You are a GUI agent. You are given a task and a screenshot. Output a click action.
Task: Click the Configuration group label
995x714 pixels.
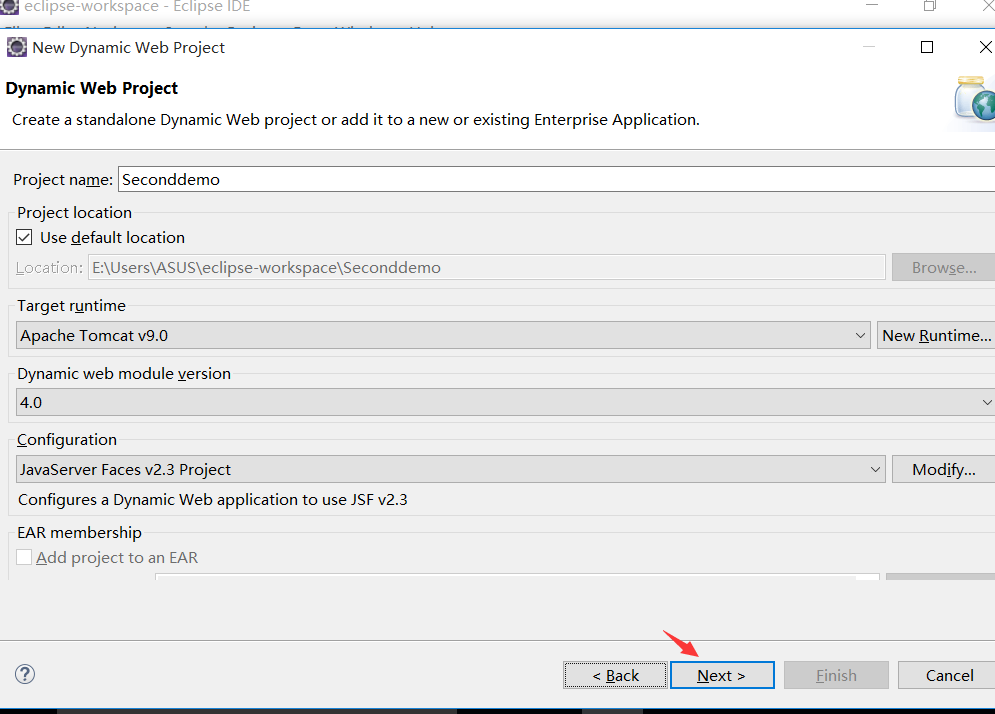pyautogui.click(x=67, y=440)
